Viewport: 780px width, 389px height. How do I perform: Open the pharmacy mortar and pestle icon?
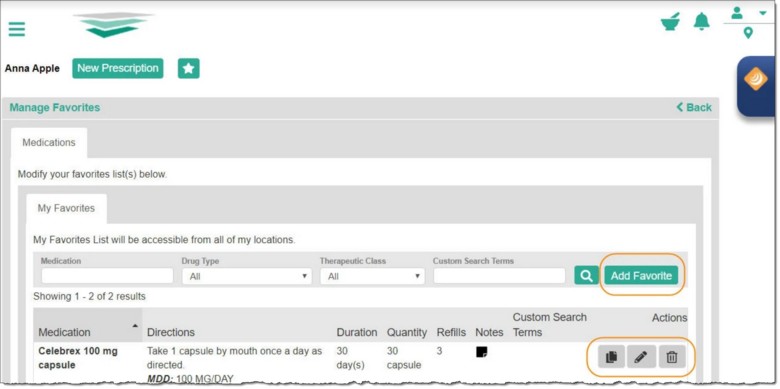tap(671, 22)
